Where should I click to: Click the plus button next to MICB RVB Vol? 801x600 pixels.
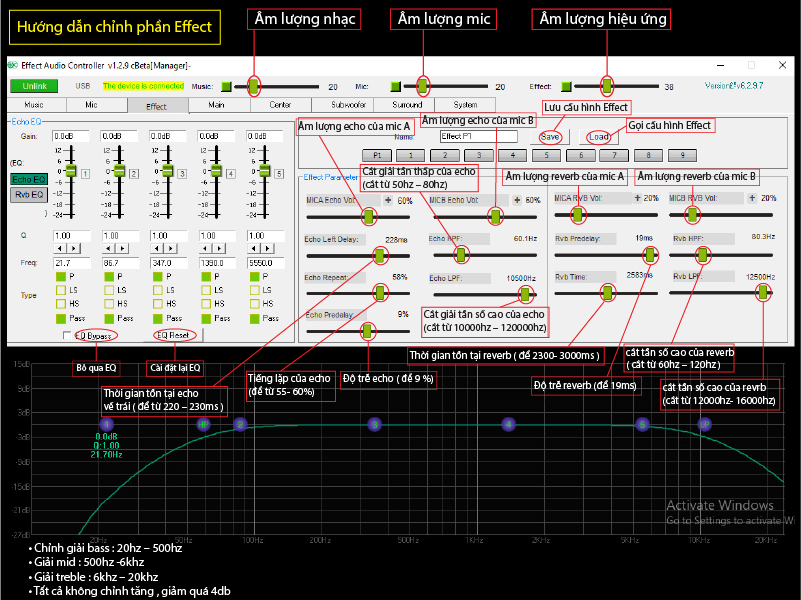click(752, 198)
